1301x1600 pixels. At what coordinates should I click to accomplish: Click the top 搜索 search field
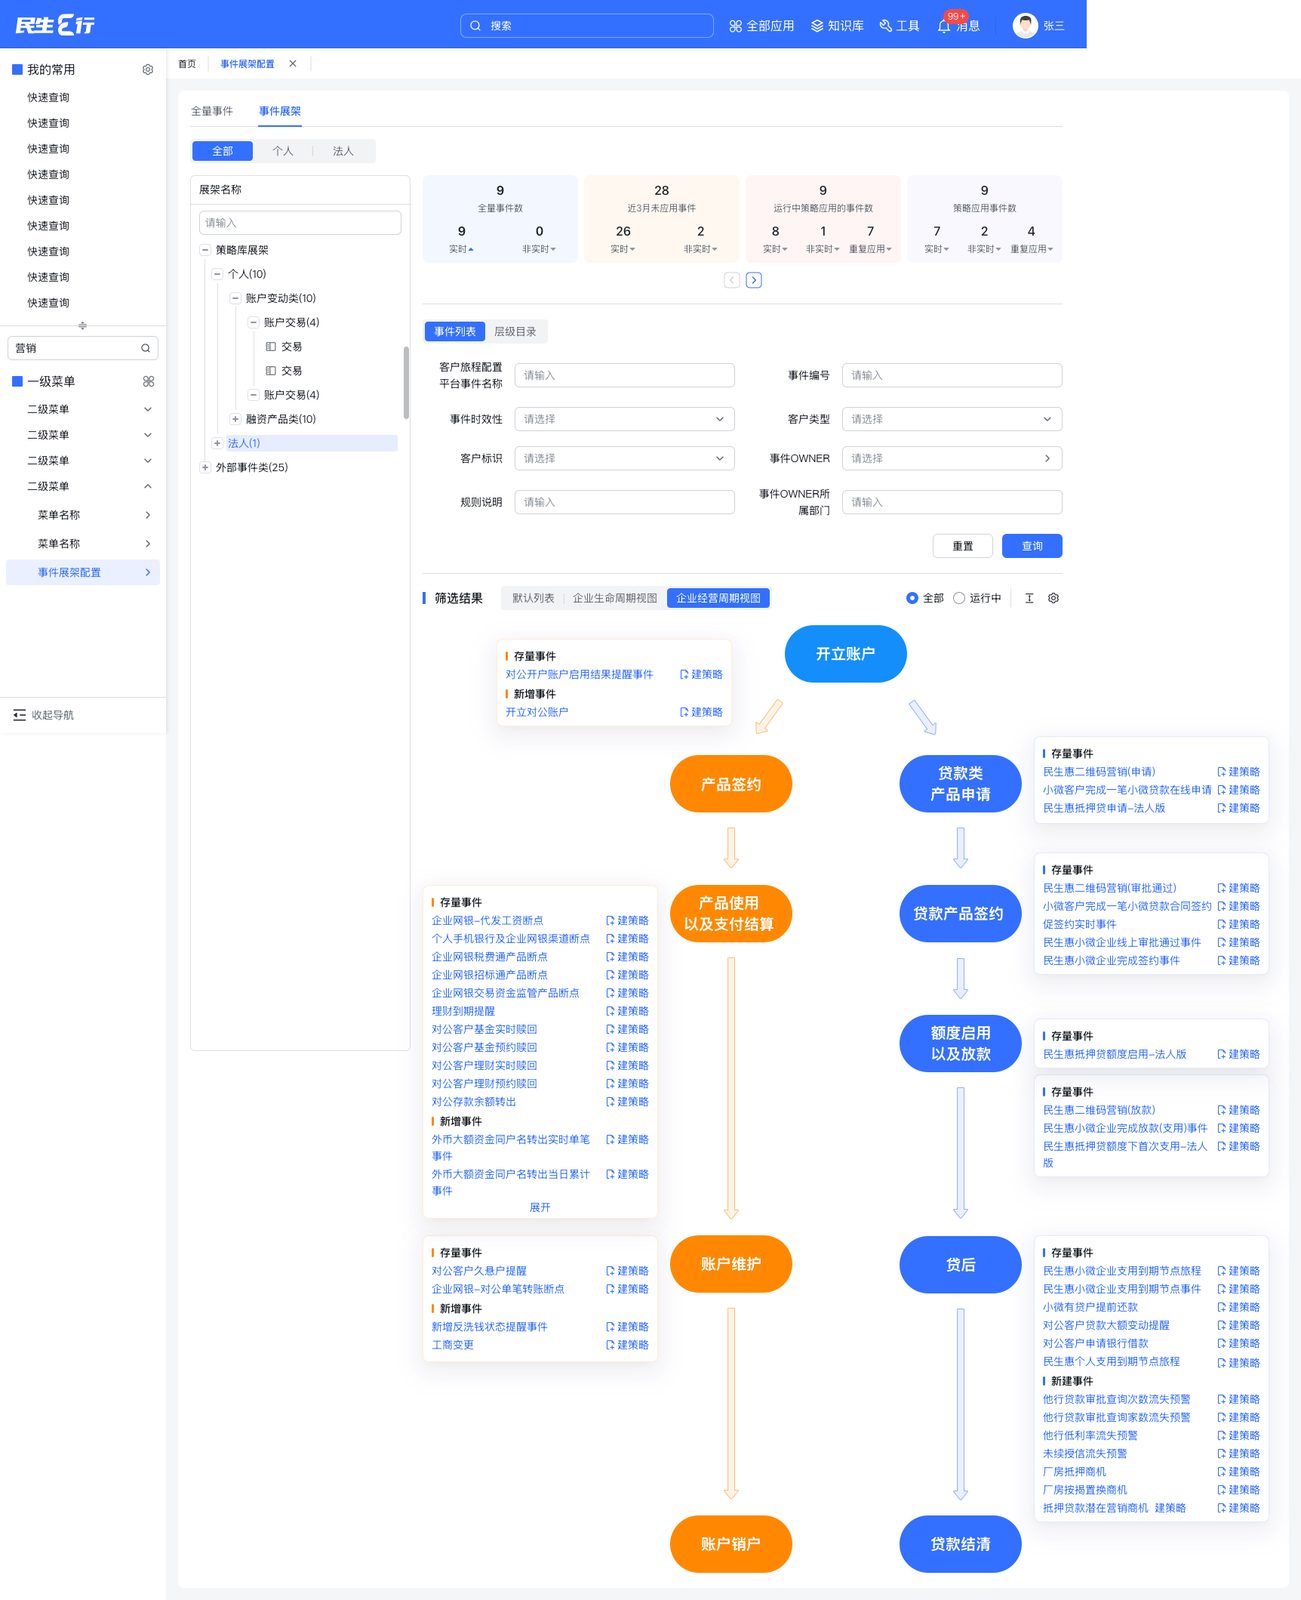587,26
